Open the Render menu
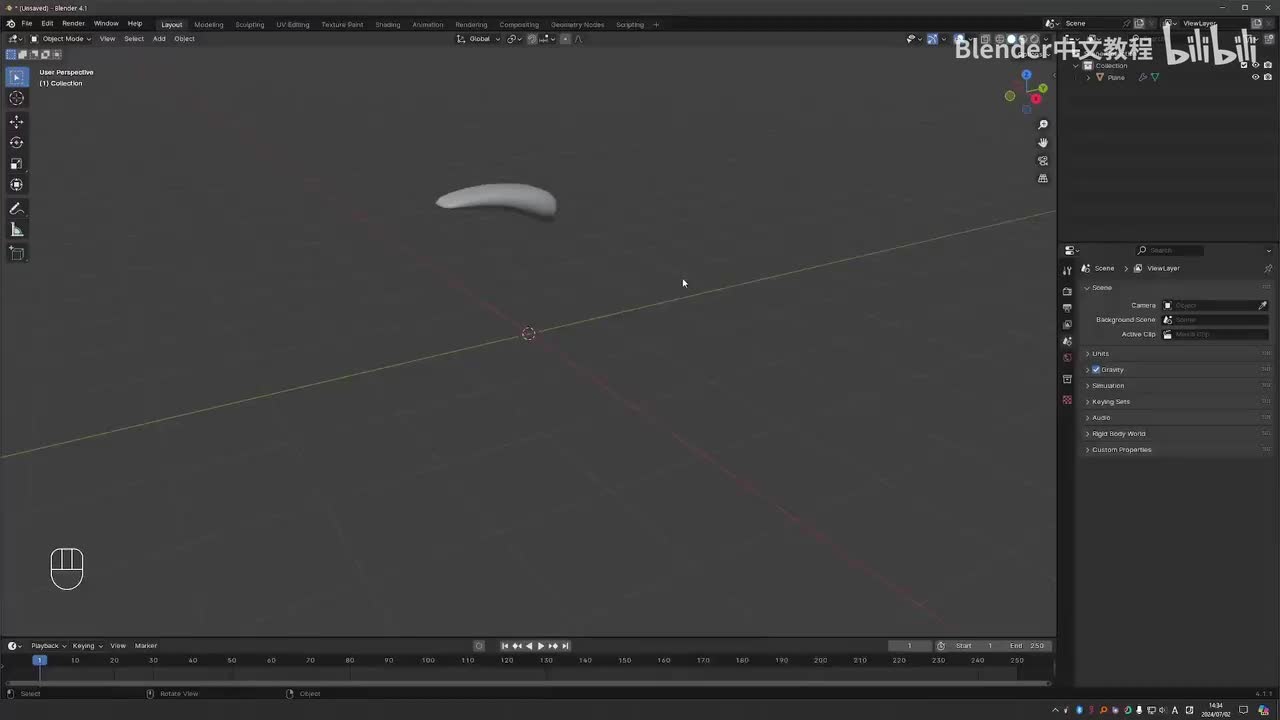 point(74,24)
